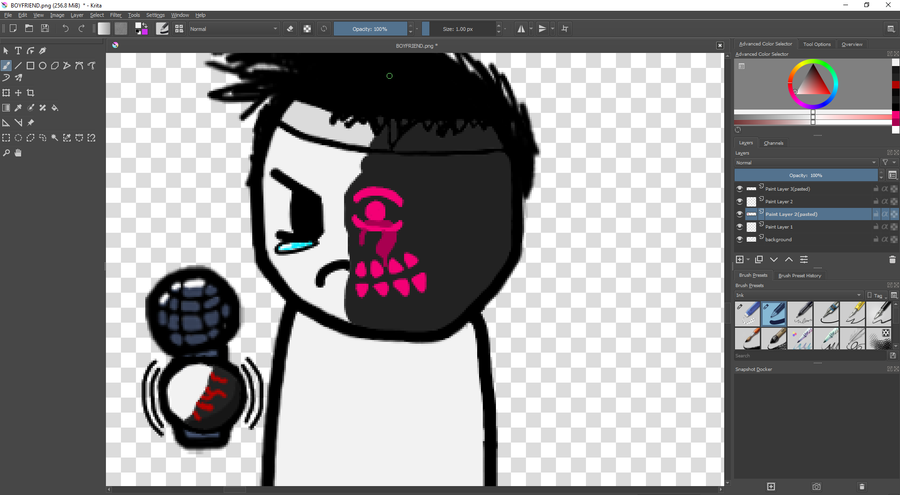Choose the Rectangular selection tool
Screen dimensions: 900x495
6,138
